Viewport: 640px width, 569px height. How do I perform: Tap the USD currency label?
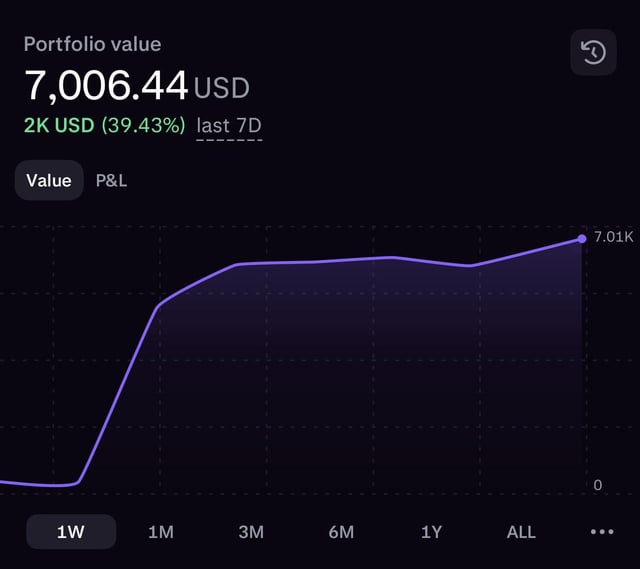tap(221, 88)
